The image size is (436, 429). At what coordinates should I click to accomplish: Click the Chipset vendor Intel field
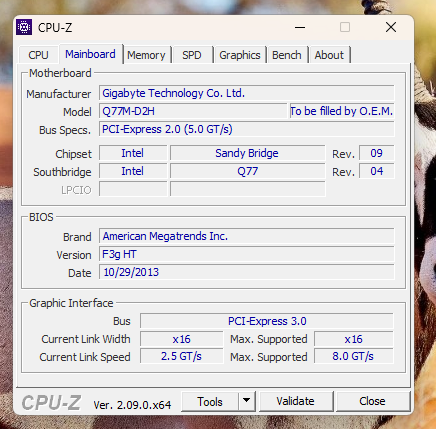(x=133, y=153)
